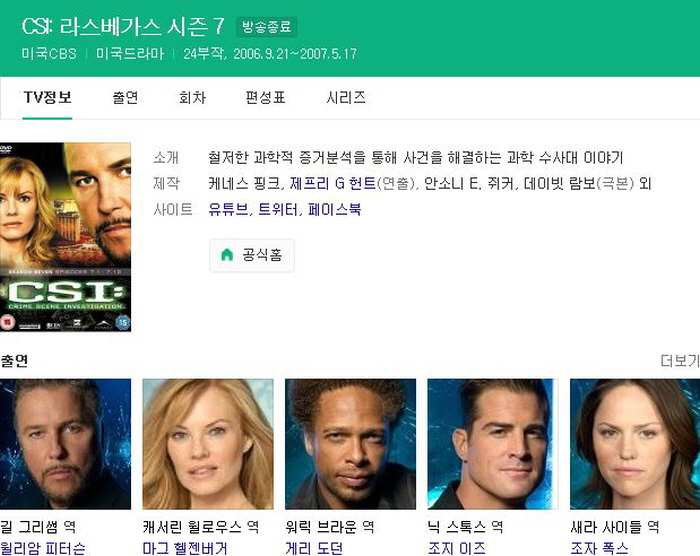Viewport: 700px width, 556px height.
Task: Go to the 시리즈 tab
Action: [346, 97]
